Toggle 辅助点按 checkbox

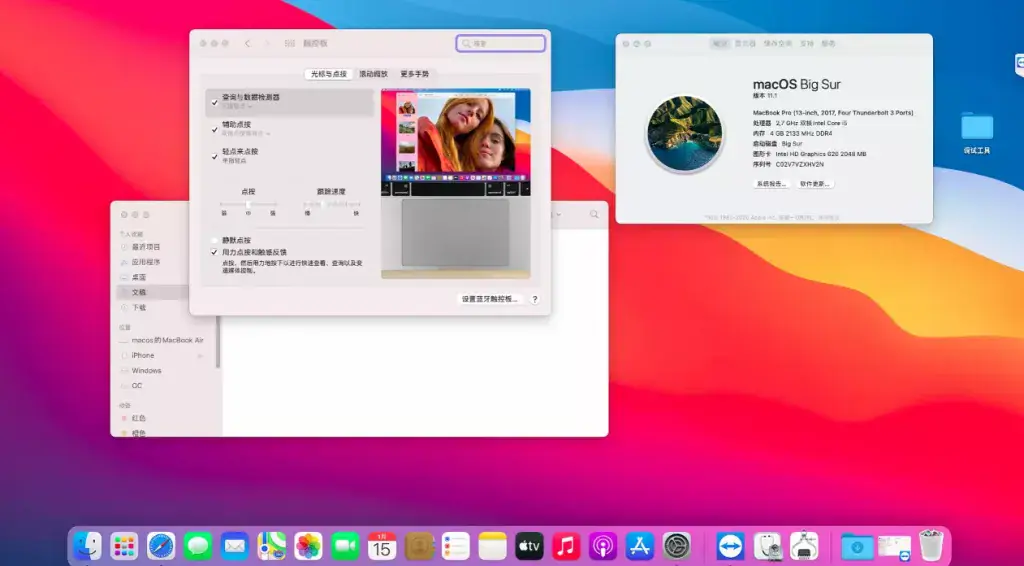click(x=214, y=129)
